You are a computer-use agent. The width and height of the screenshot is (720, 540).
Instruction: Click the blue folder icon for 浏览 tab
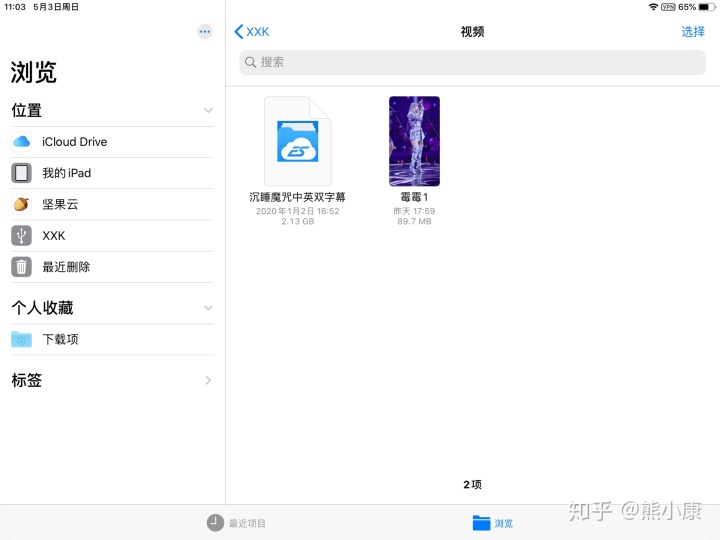click(481, 523)
